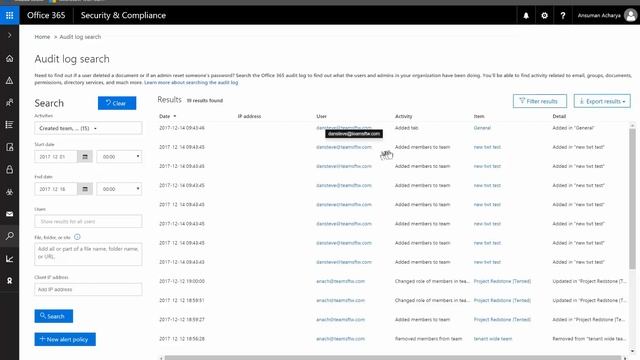This screenshot has height=360, width=640.
Task: Click the Start date field
Action: pyautogui.click(x=56, y=157)
